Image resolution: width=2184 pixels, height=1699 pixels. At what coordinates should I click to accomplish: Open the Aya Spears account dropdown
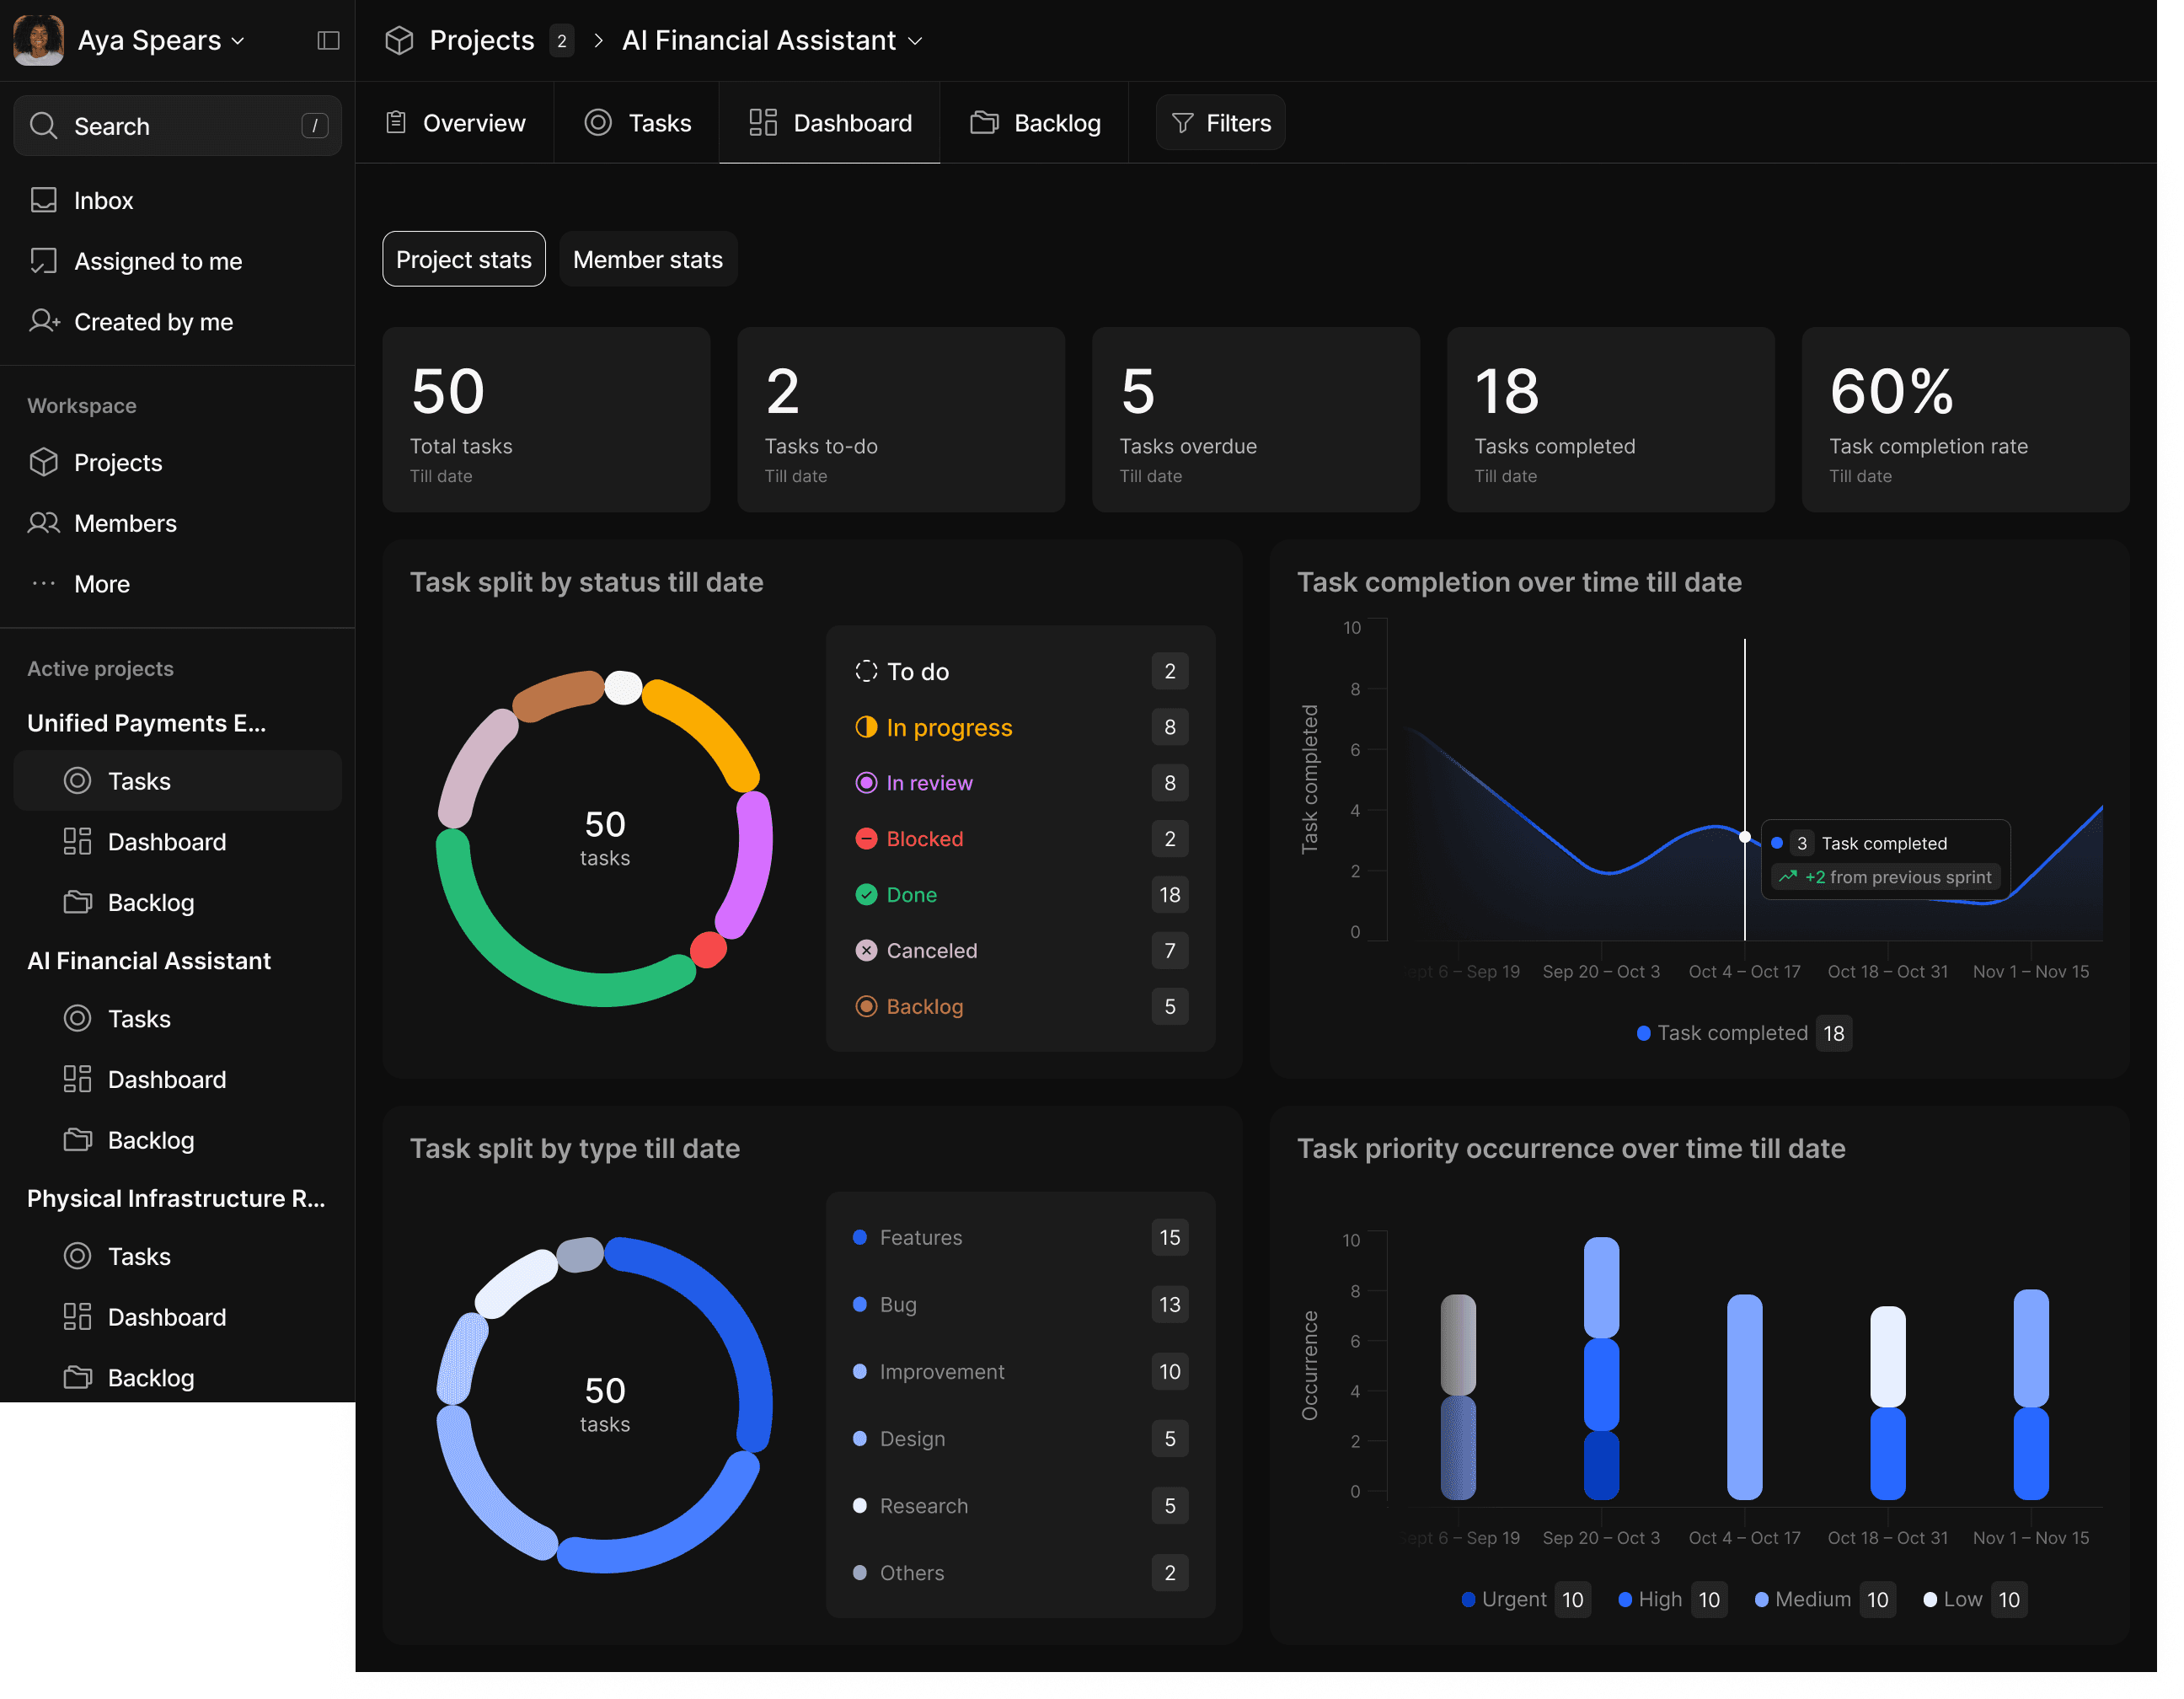click(x=160, y=40)
